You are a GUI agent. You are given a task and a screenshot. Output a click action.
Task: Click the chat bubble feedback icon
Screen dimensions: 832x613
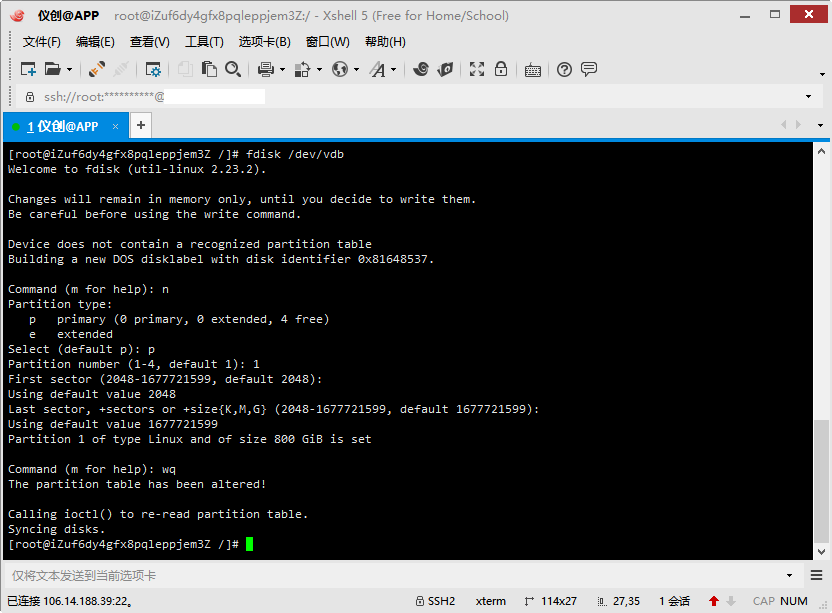[x=589, y=69]
